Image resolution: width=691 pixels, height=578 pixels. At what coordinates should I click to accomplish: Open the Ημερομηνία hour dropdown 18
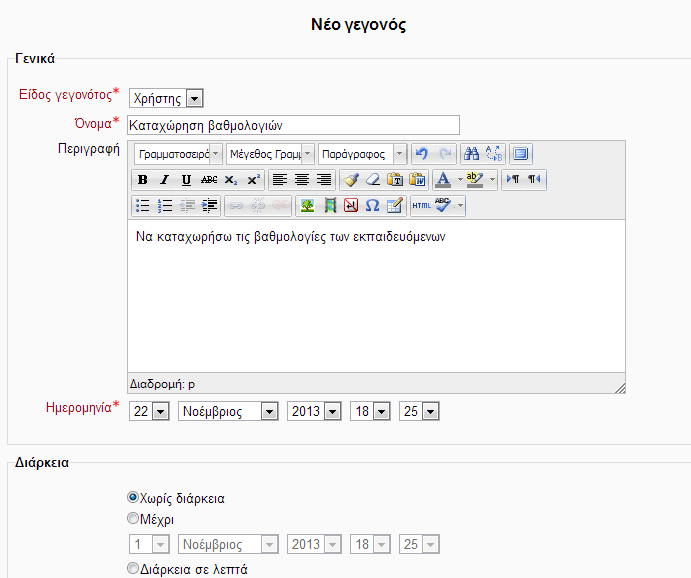coord(370,411)
